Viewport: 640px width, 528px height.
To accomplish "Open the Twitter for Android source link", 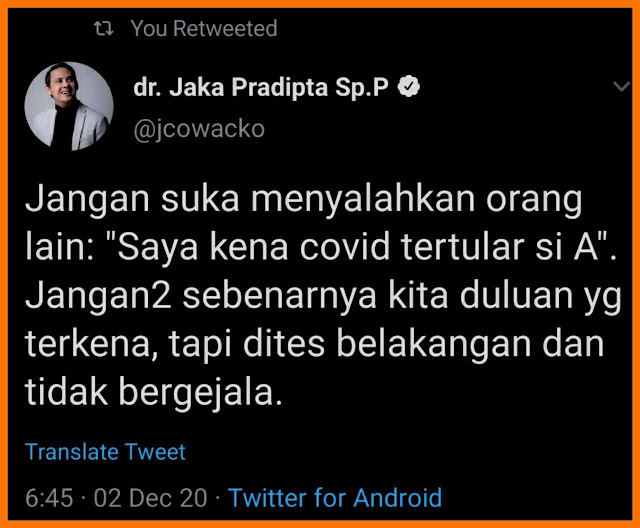I will 335,498.
